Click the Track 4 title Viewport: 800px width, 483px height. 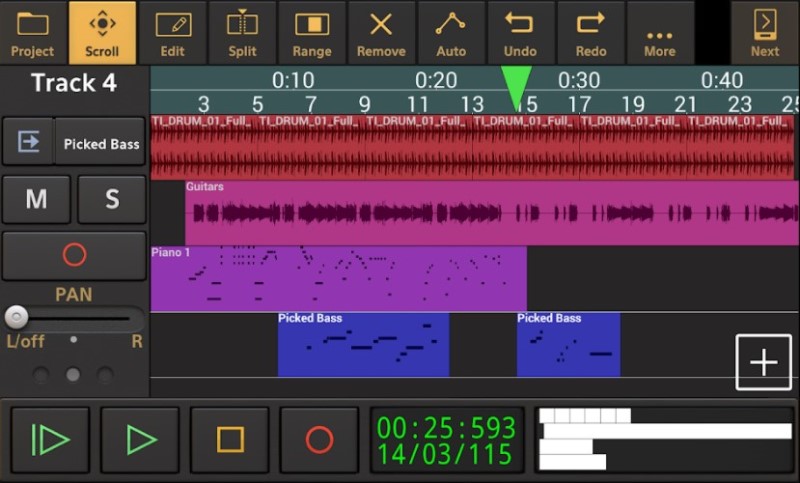[x=74, y=83]
